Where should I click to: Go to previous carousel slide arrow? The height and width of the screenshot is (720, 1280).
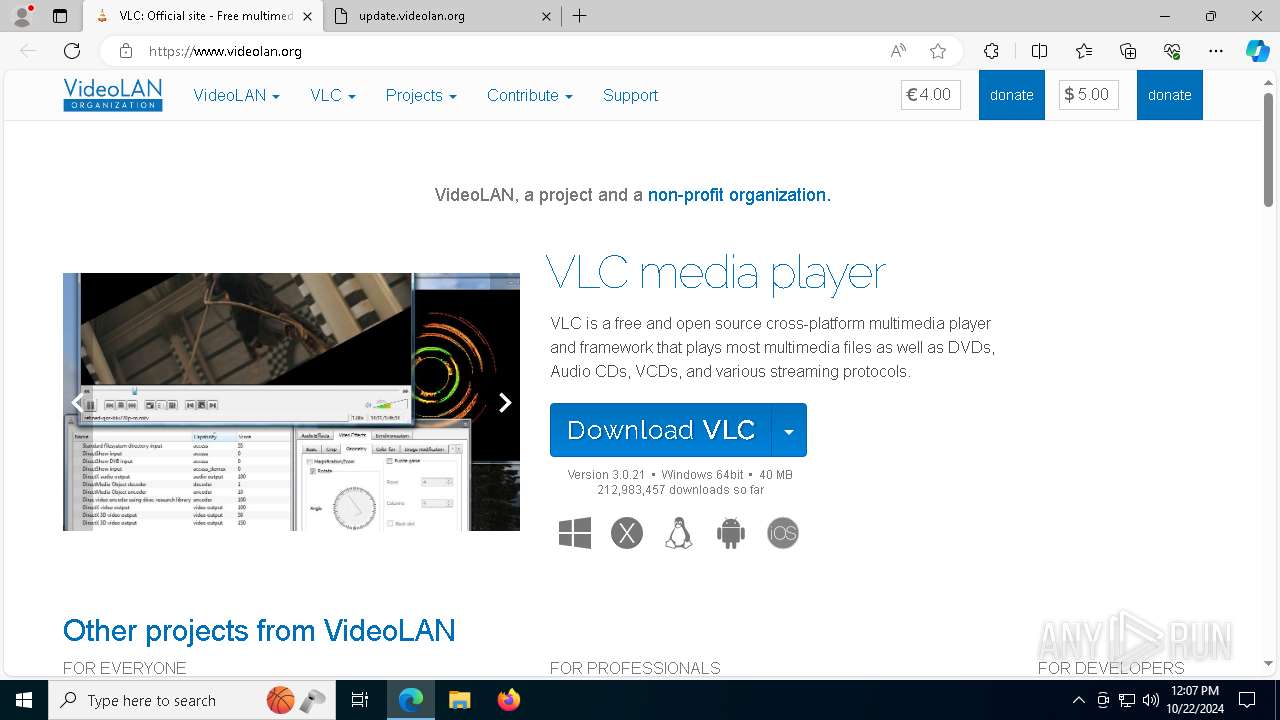pyautogui.click(x=77, y=402)
